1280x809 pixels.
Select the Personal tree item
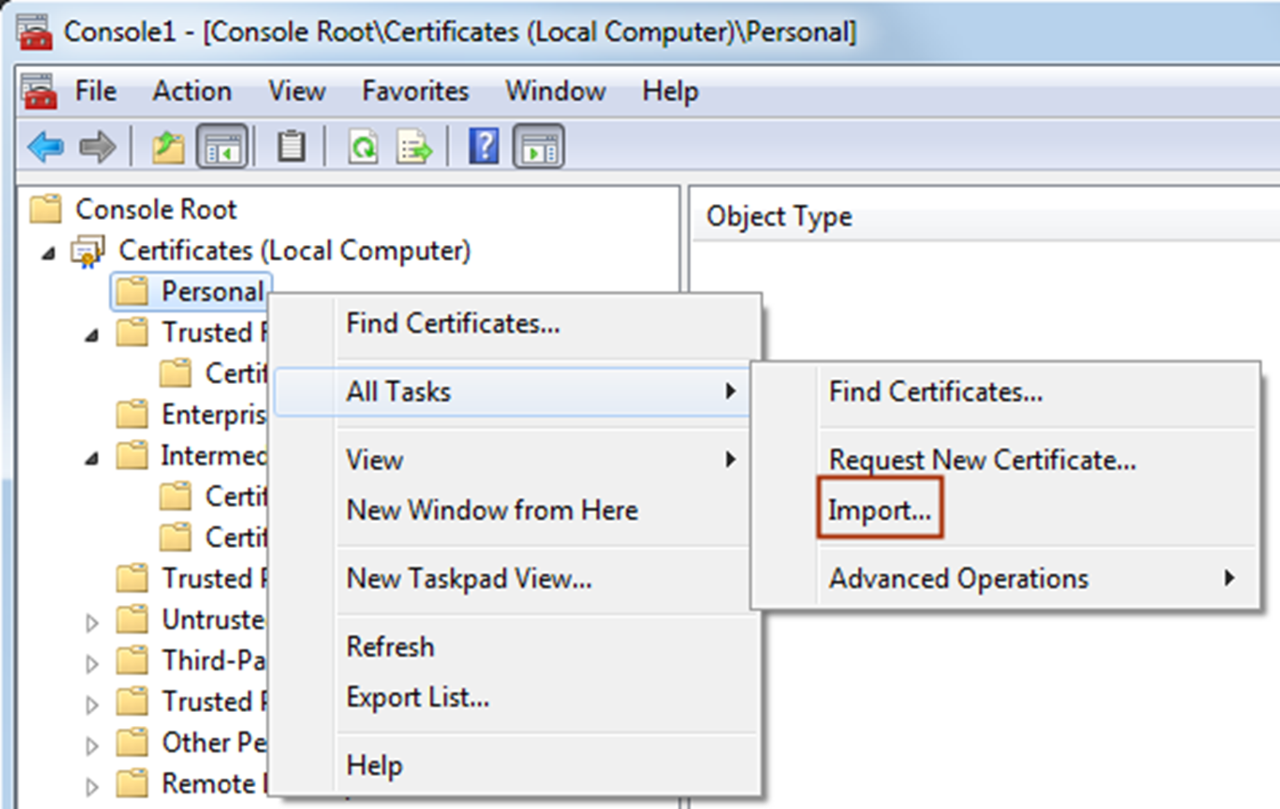pyautogui.click(x=213, y=291)
